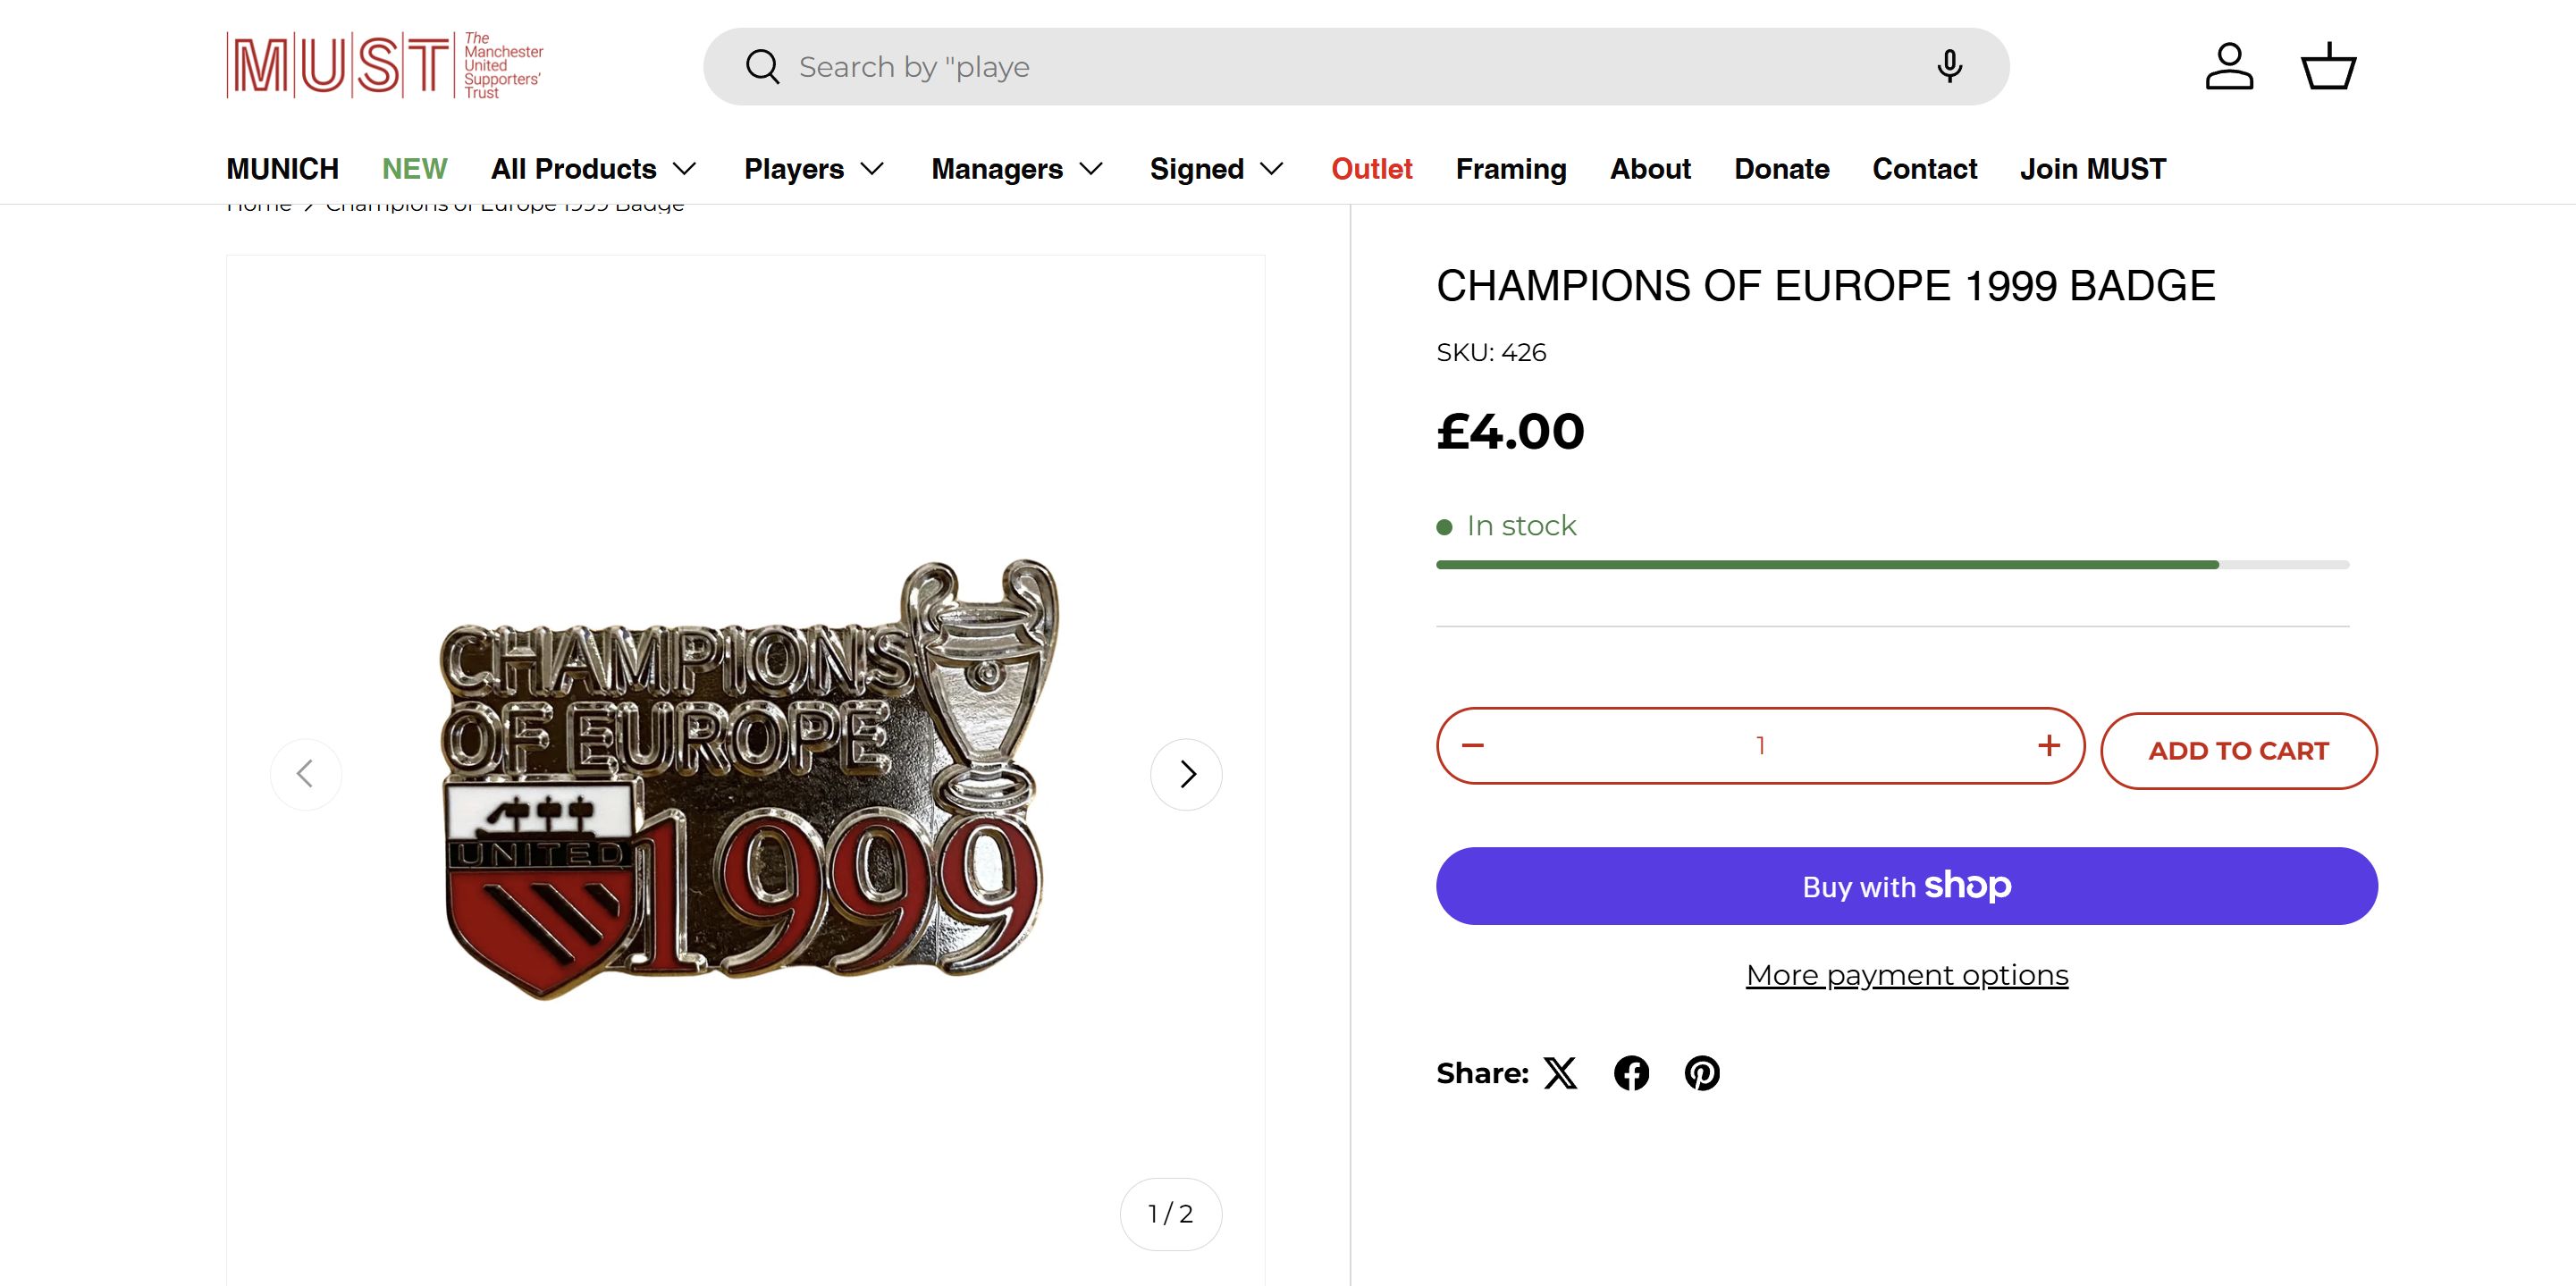The height and width of the screenshot is (1286, 2576).
Task: Increase quantity with plus button
Action: 2049,746
